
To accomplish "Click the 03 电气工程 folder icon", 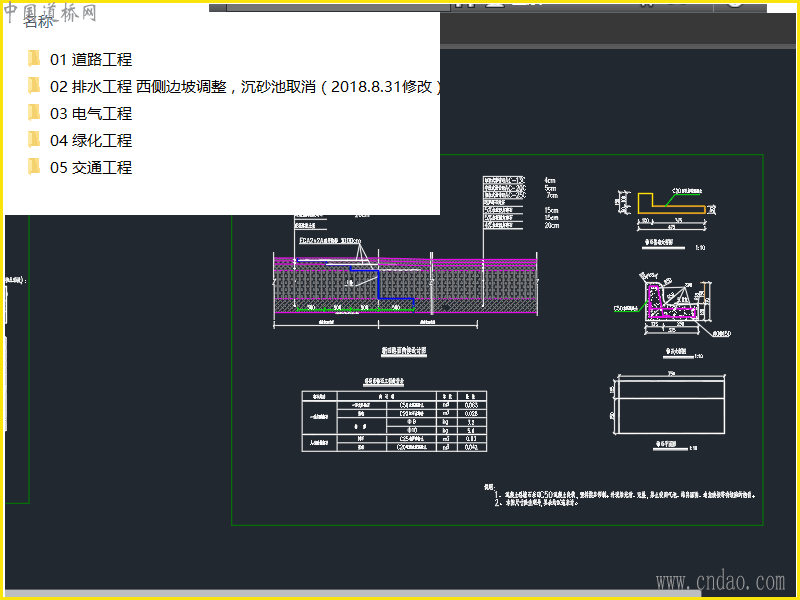I will (x=34, y=113).
